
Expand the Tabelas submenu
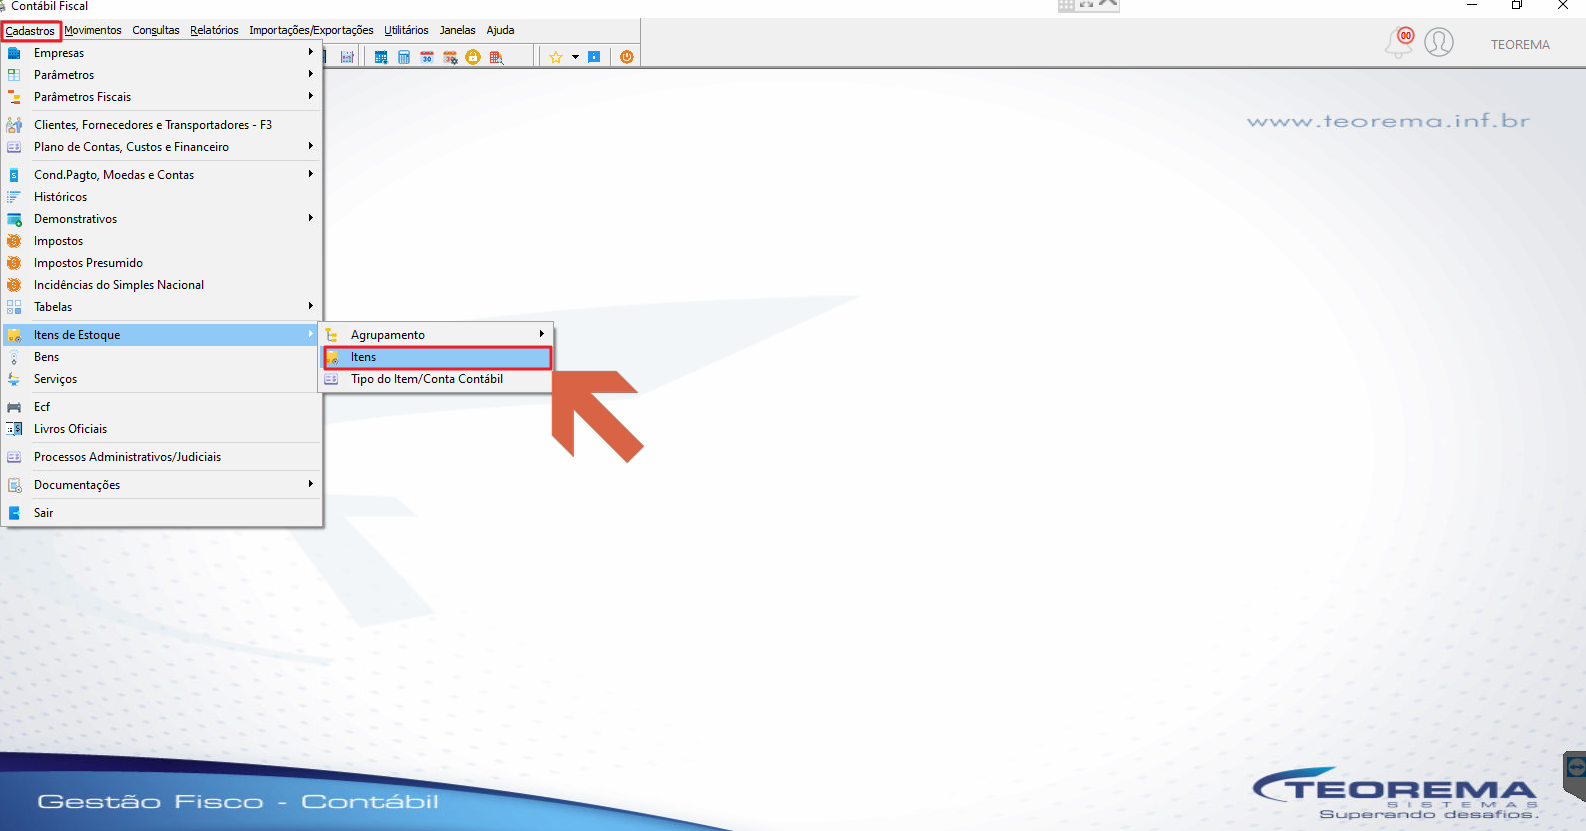161,307
